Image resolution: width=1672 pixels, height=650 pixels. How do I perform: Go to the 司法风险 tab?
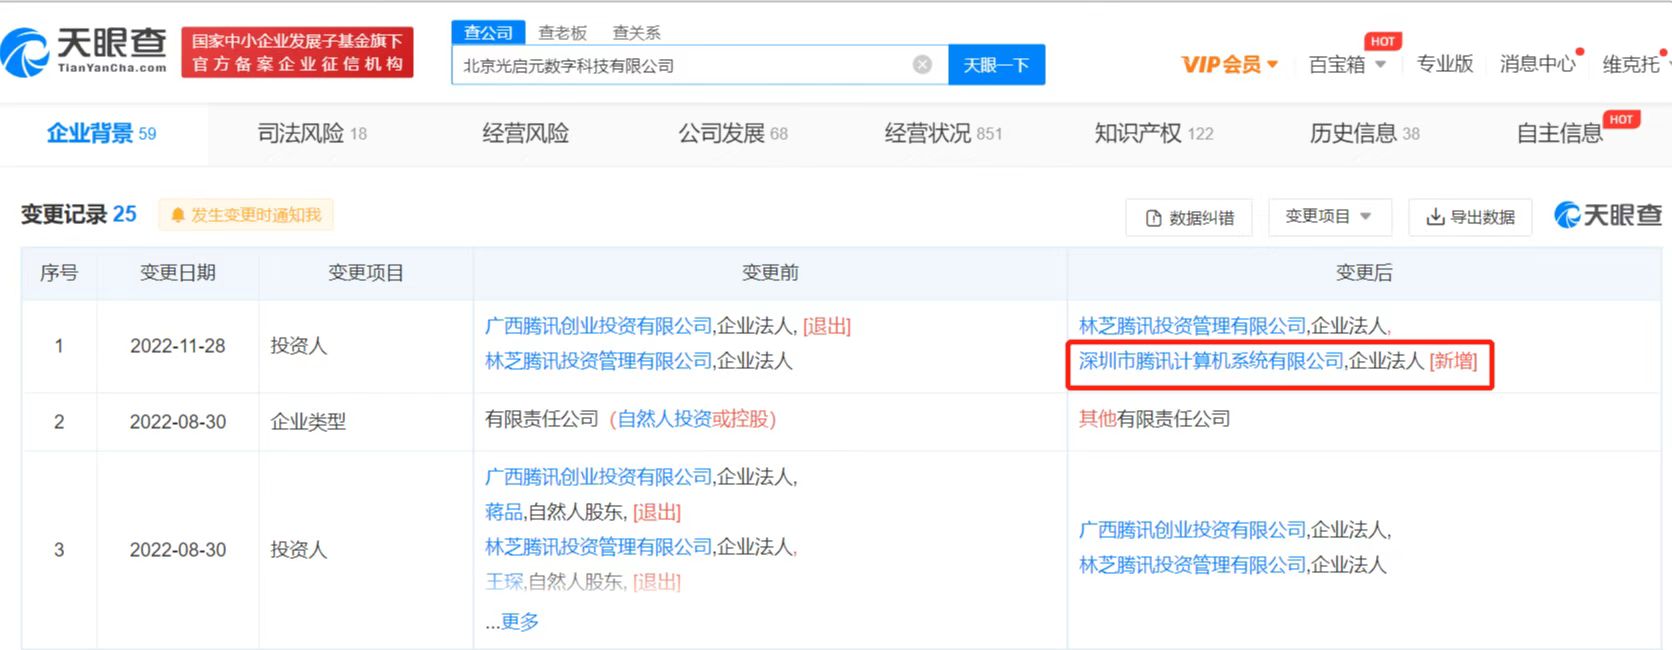tap(312, 133)
